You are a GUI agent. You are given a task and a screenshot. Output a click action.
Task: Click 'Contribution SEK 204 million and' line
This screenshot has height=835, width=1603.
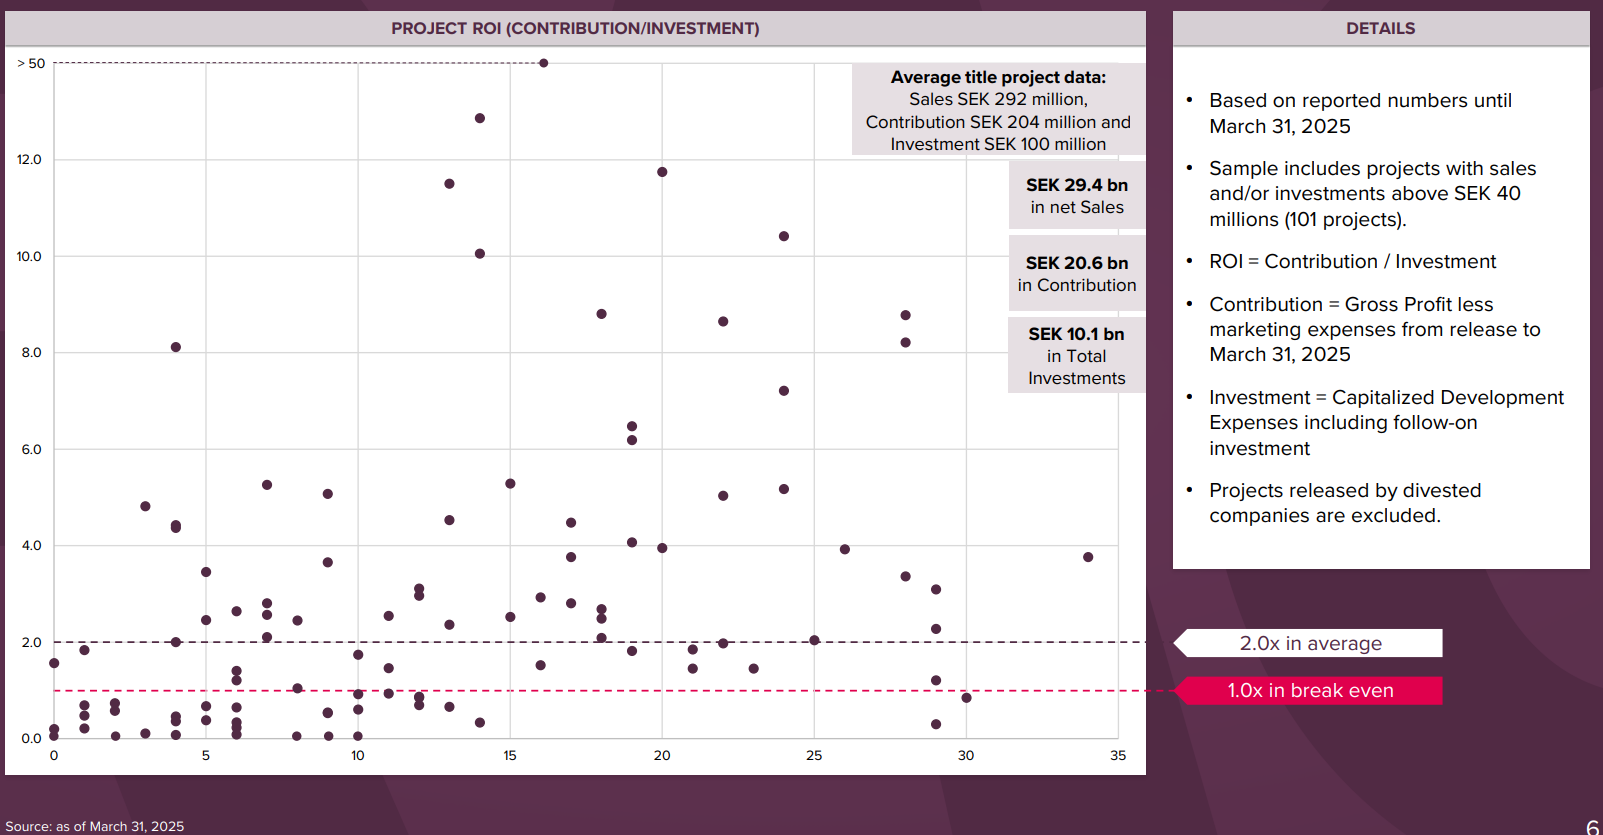(998, 122)
